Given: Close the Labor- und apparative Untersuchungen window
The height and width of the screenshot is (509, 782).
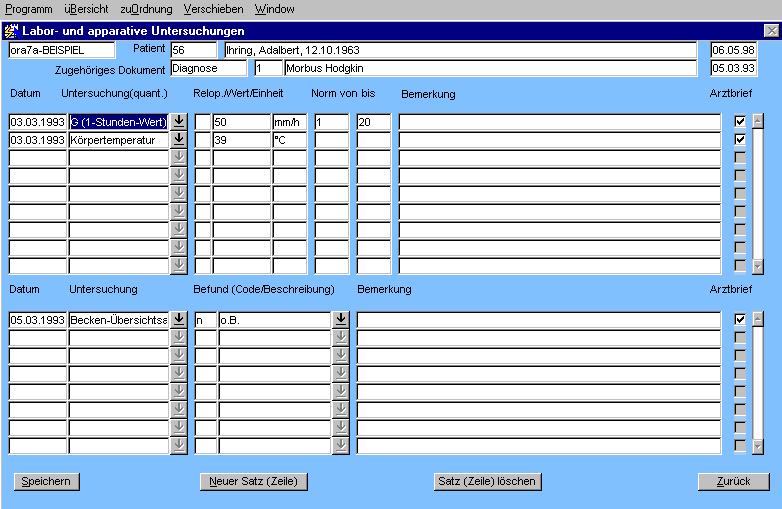Looking at the screenshot, I should 770,31.
